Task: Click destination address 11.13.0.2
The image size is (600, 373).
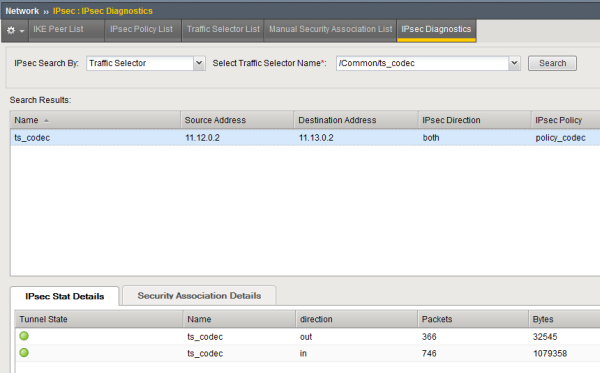Action: click(316, 138)
